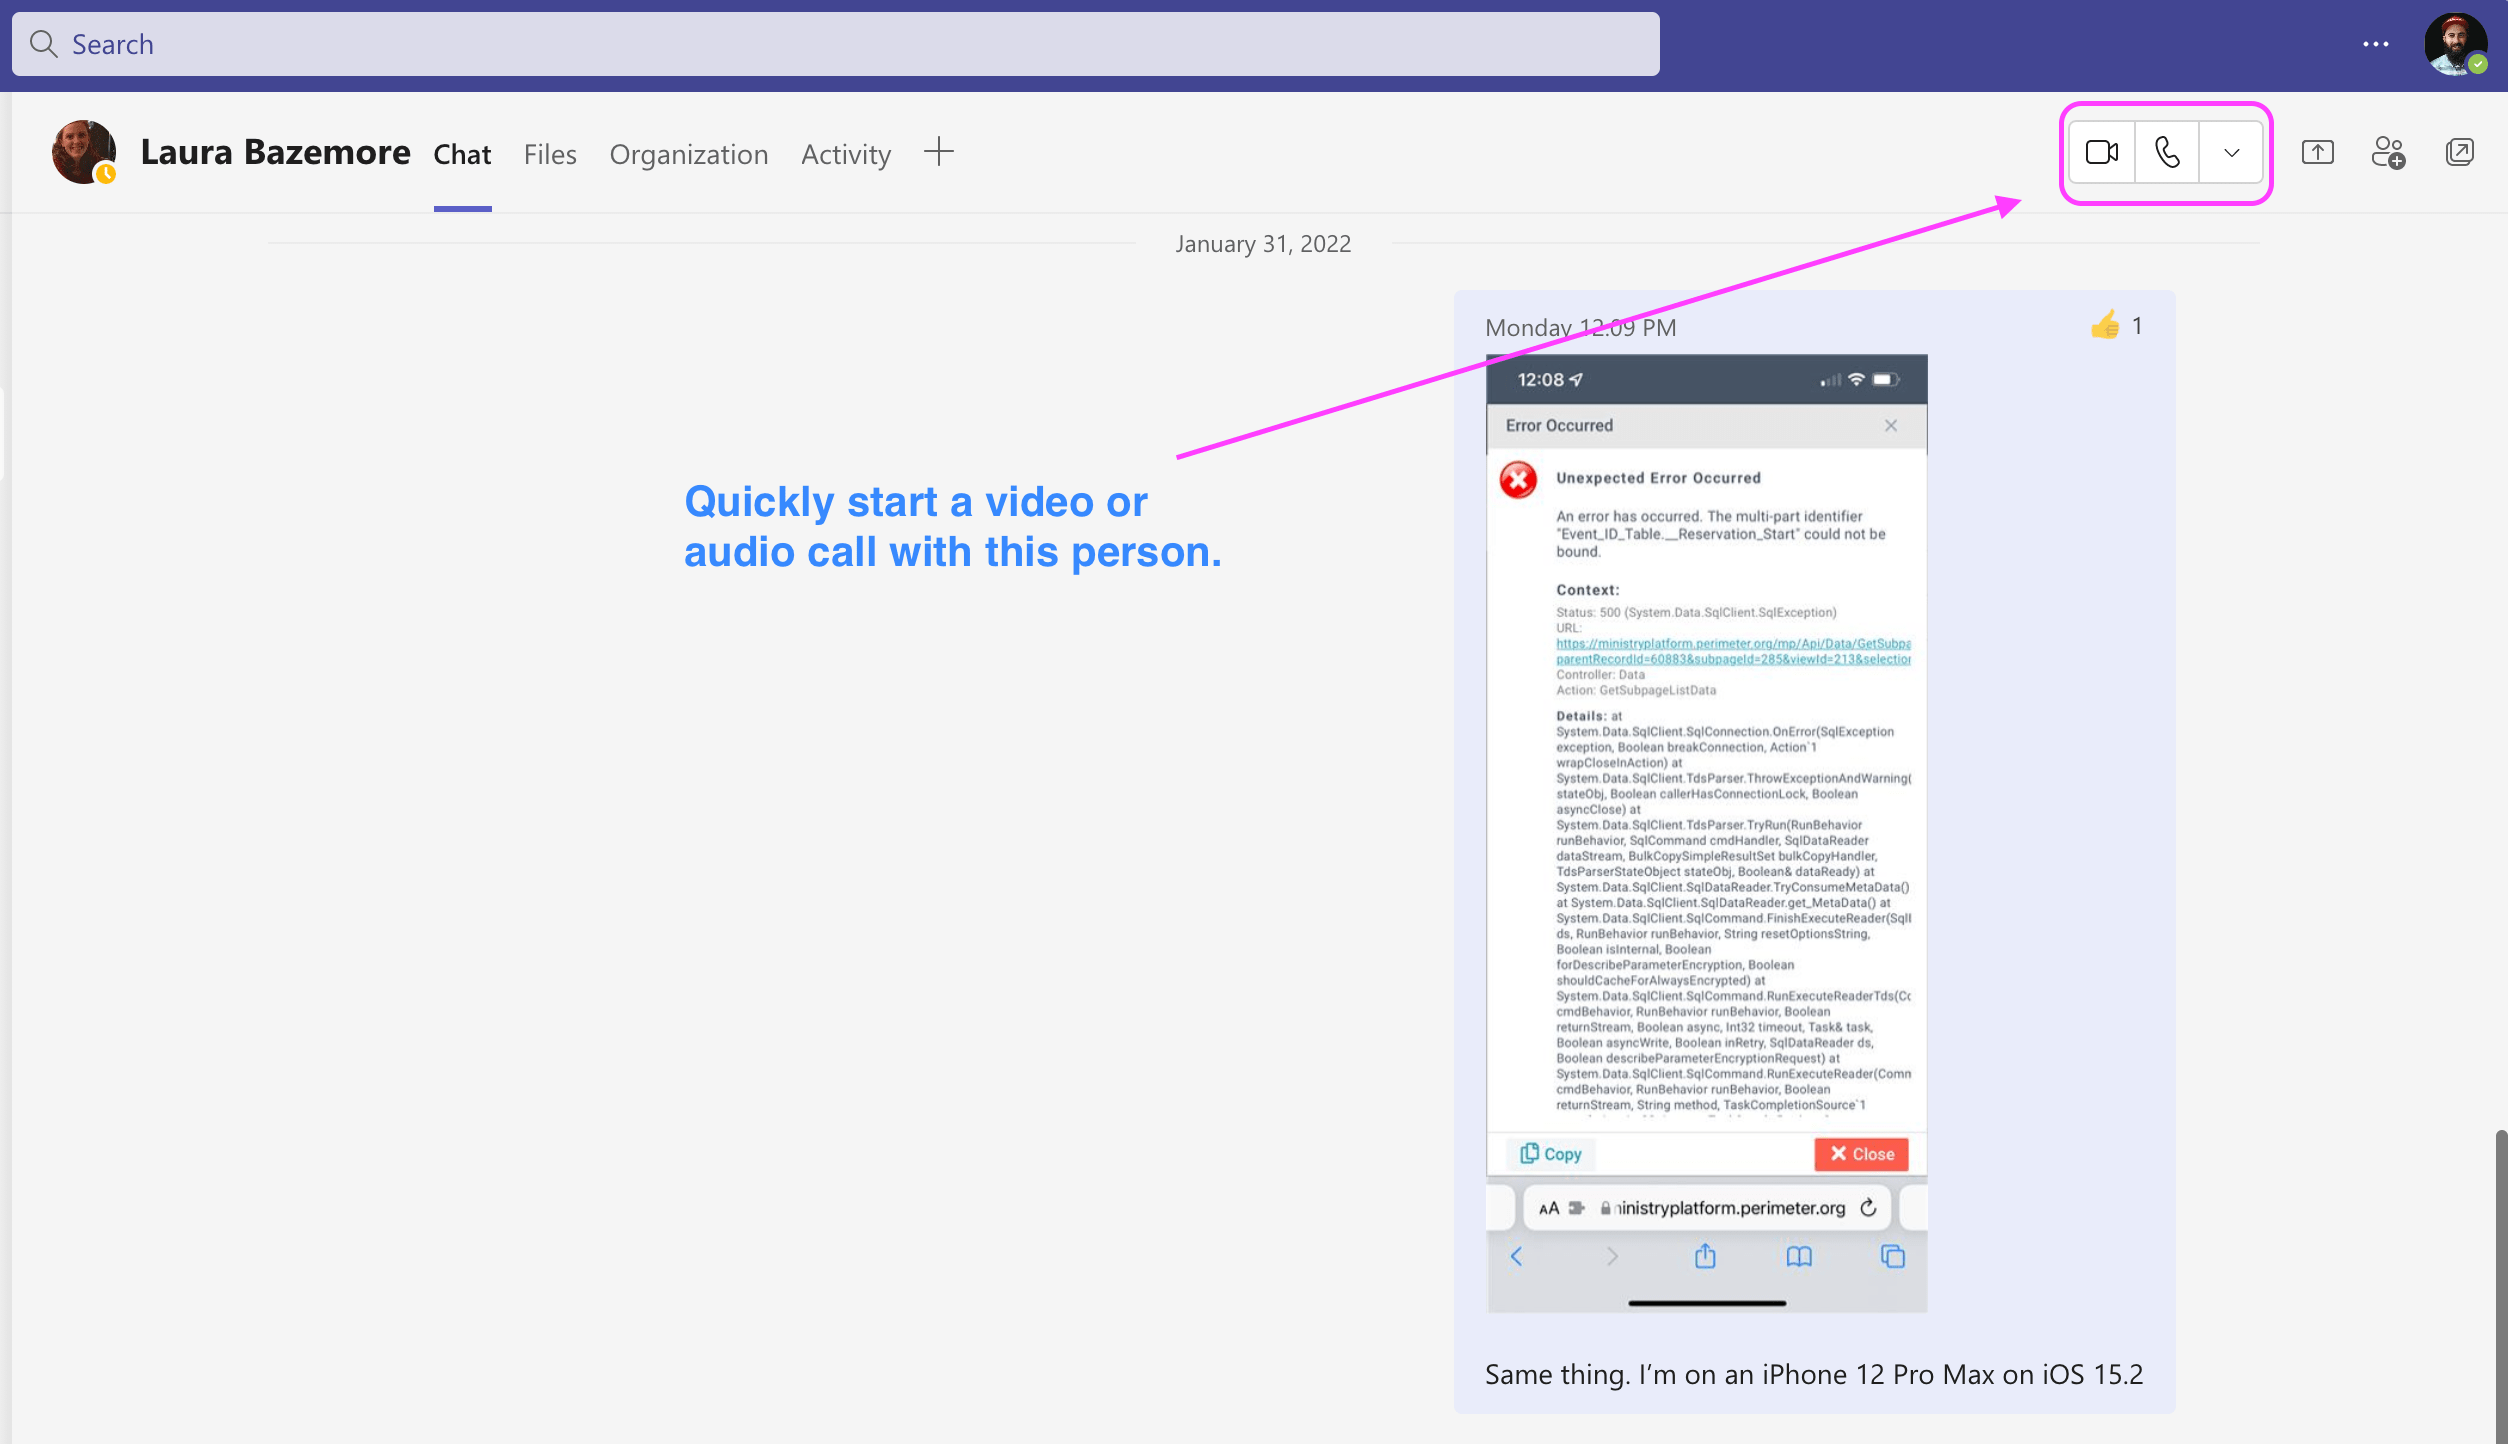Start a video call with Laura Bazemore

tap(2101, 152)
